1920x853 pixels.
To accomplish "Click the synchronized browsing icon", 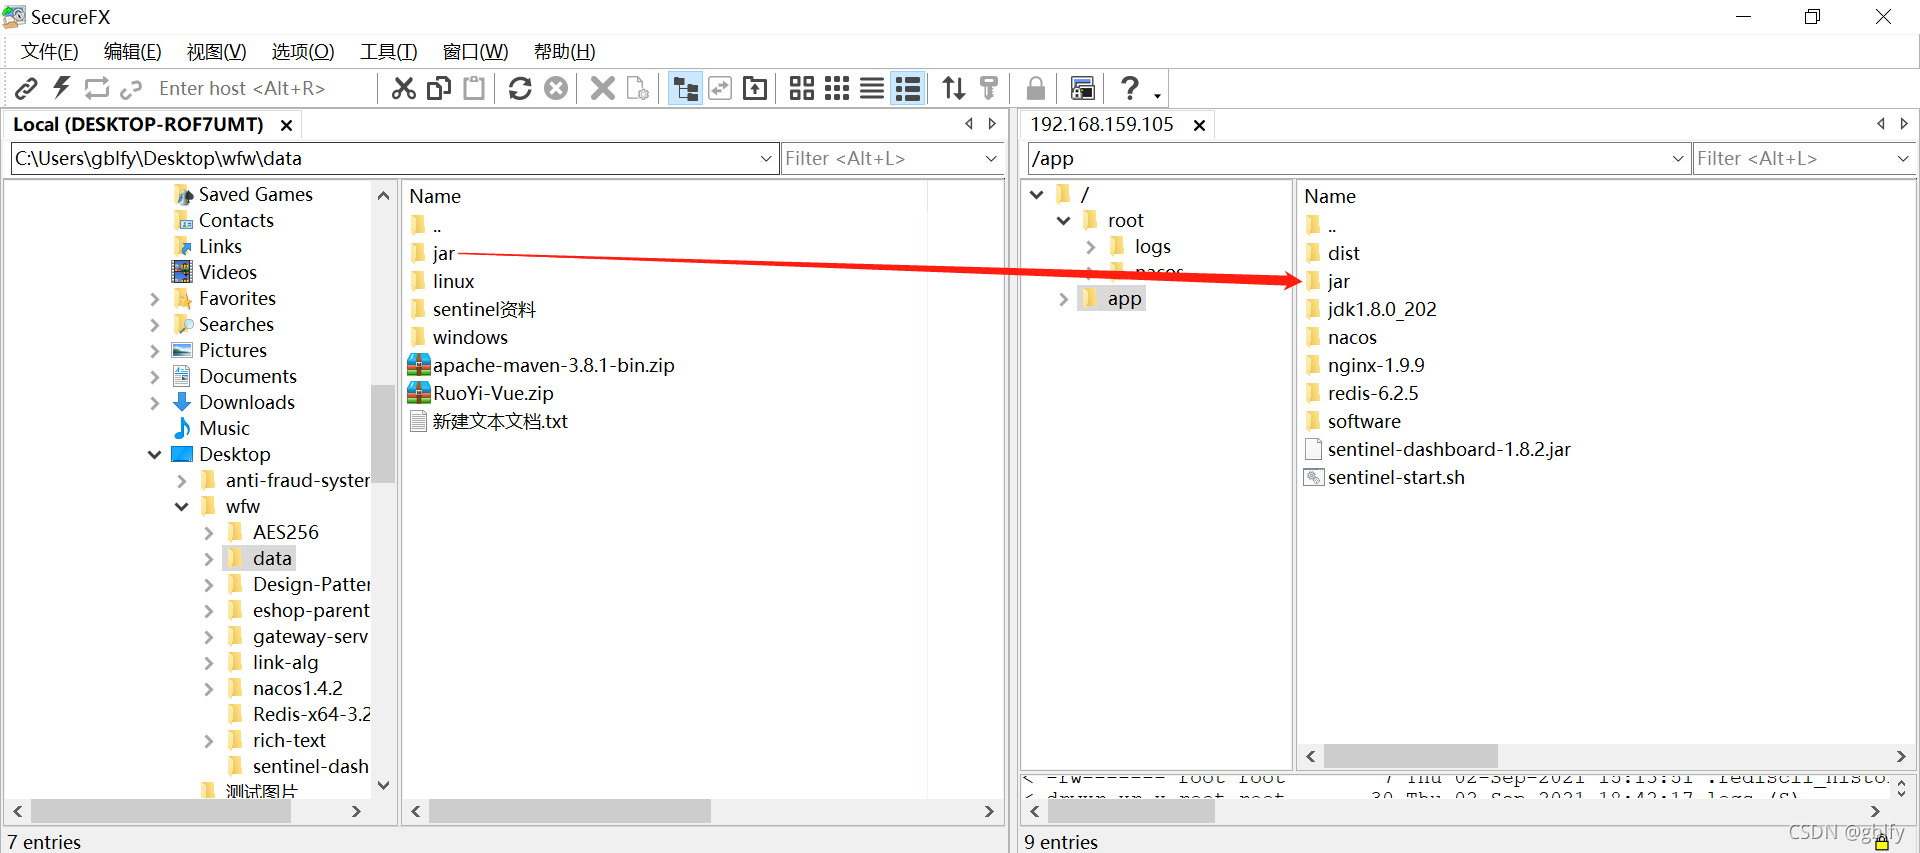I will pos(720,89).
